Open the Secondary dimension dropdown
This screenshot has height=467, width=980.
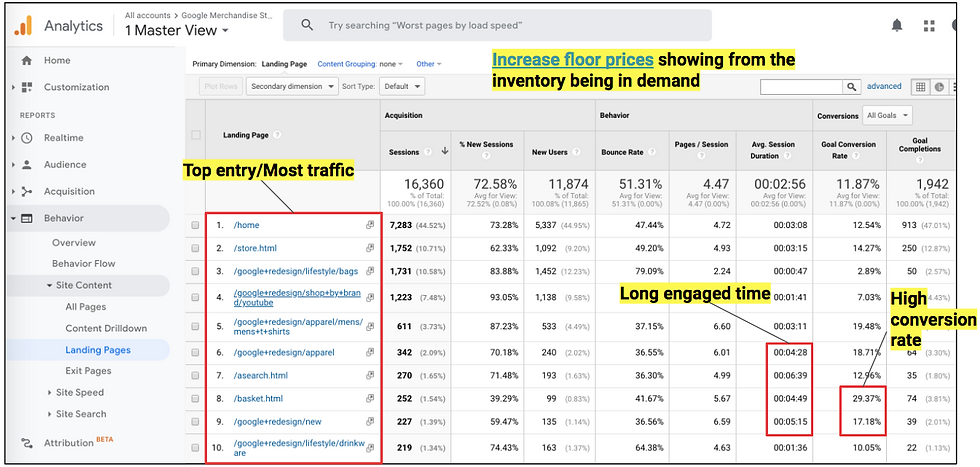coord(292,86)
